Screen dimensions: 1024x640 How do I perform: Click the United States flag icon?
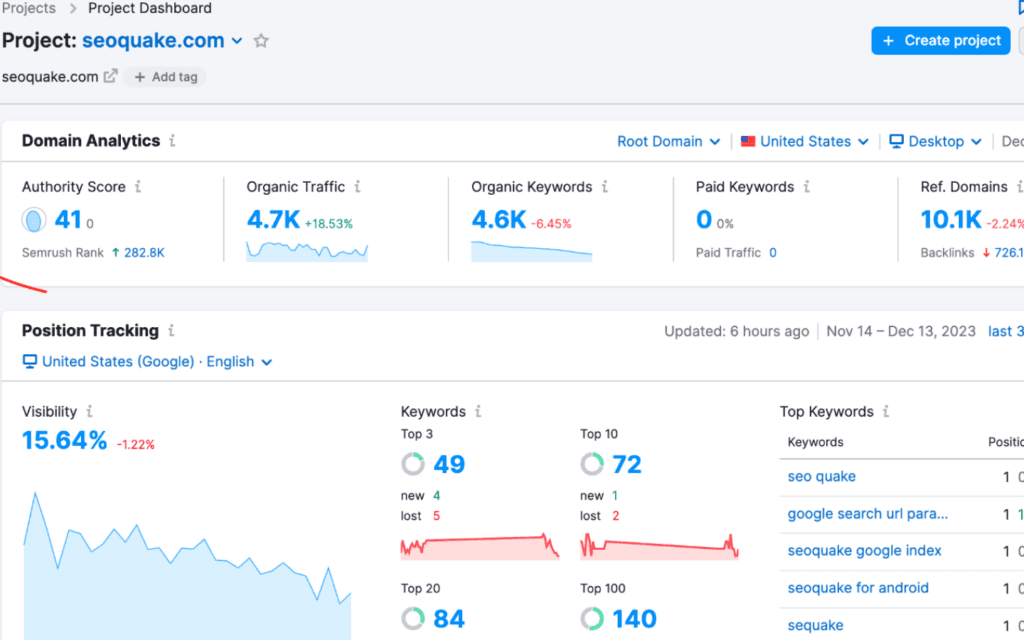click(748, 141)
